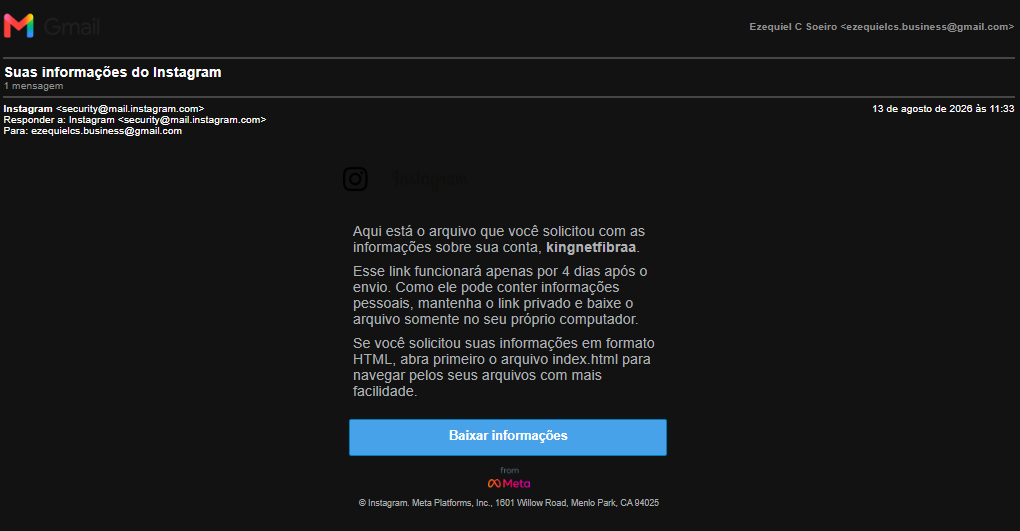This screenshot has width=1020, height=531.
Task: Click the Meta logo below the button
Action: (x=509, y=483)
